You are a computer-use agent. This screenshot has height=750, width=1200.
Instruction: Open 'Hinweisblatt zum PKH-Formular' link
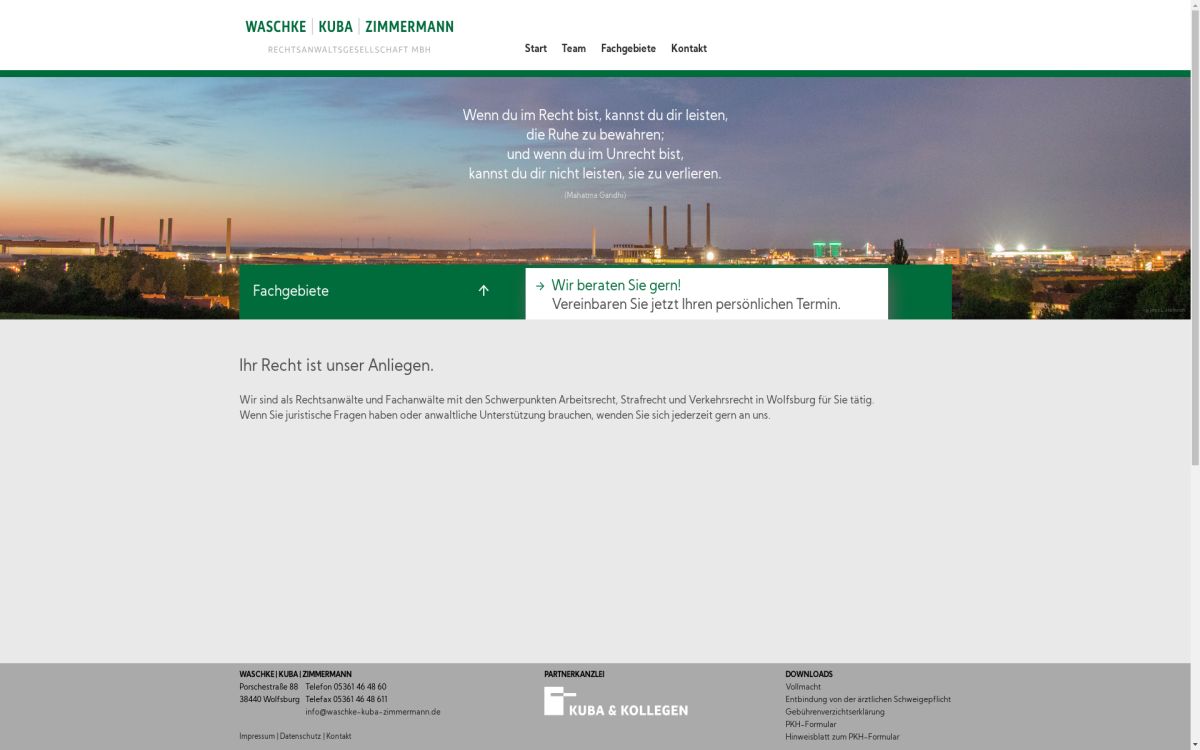(841, 737)
